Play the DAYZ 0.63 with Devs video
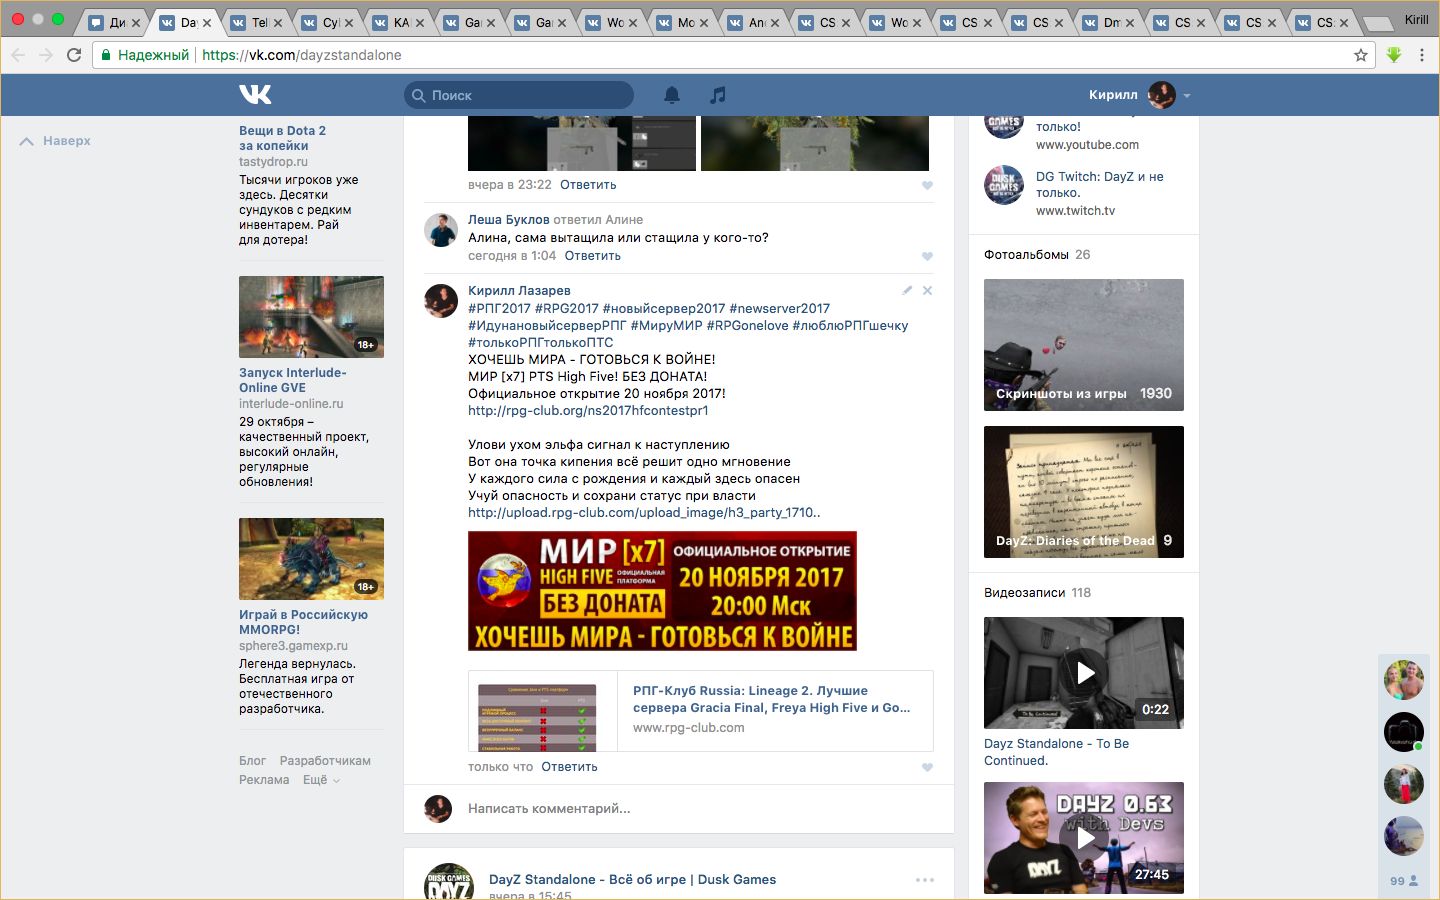1440x900 pixels. coord(1084,838)
